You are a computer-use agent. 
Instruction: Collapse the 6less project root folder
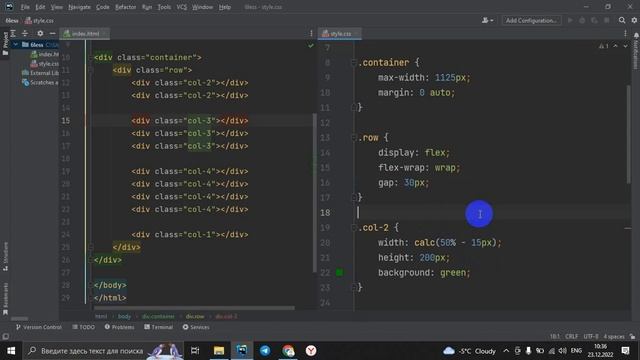click(x=16, y=44)
